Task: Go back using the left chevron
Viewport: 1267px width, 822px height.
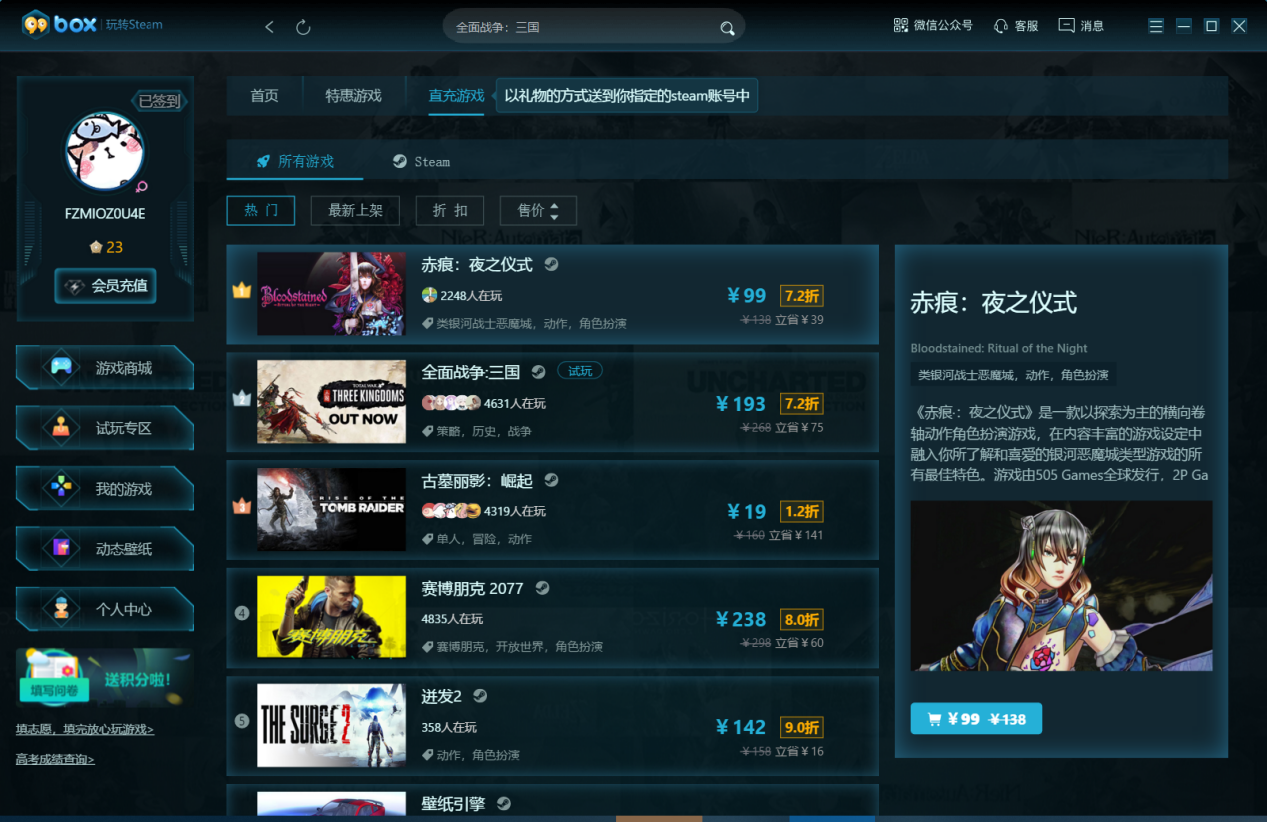Action: point(268,27)
